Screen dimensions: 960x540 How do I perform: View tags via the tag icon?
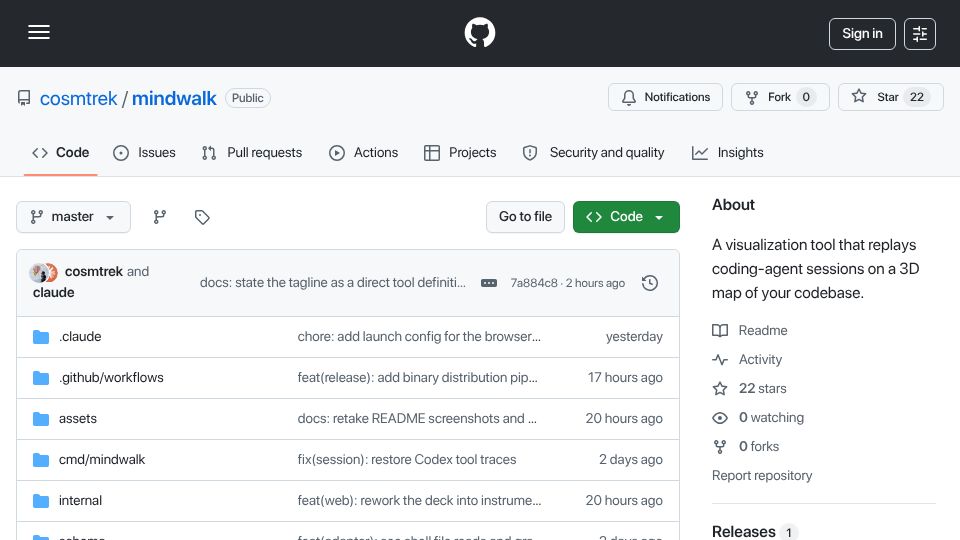[x=202, y=217]
